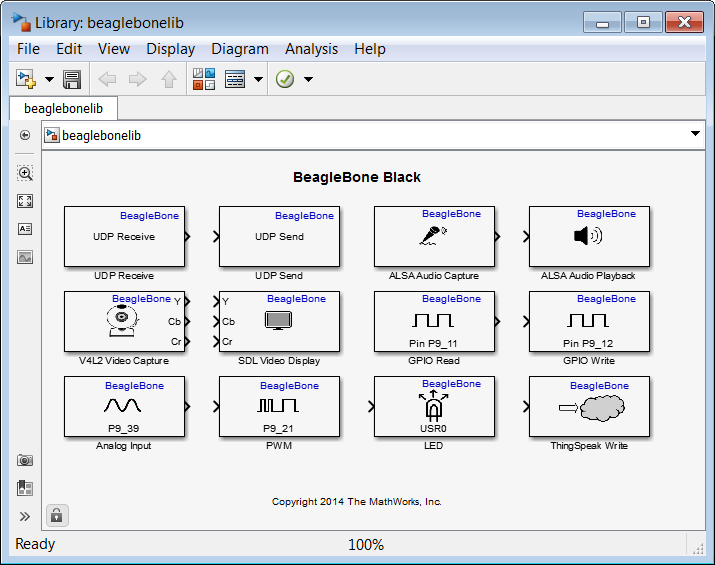Select the beaglebonelib tab
This screenshot has width=715, height=565.
point(63,108)
